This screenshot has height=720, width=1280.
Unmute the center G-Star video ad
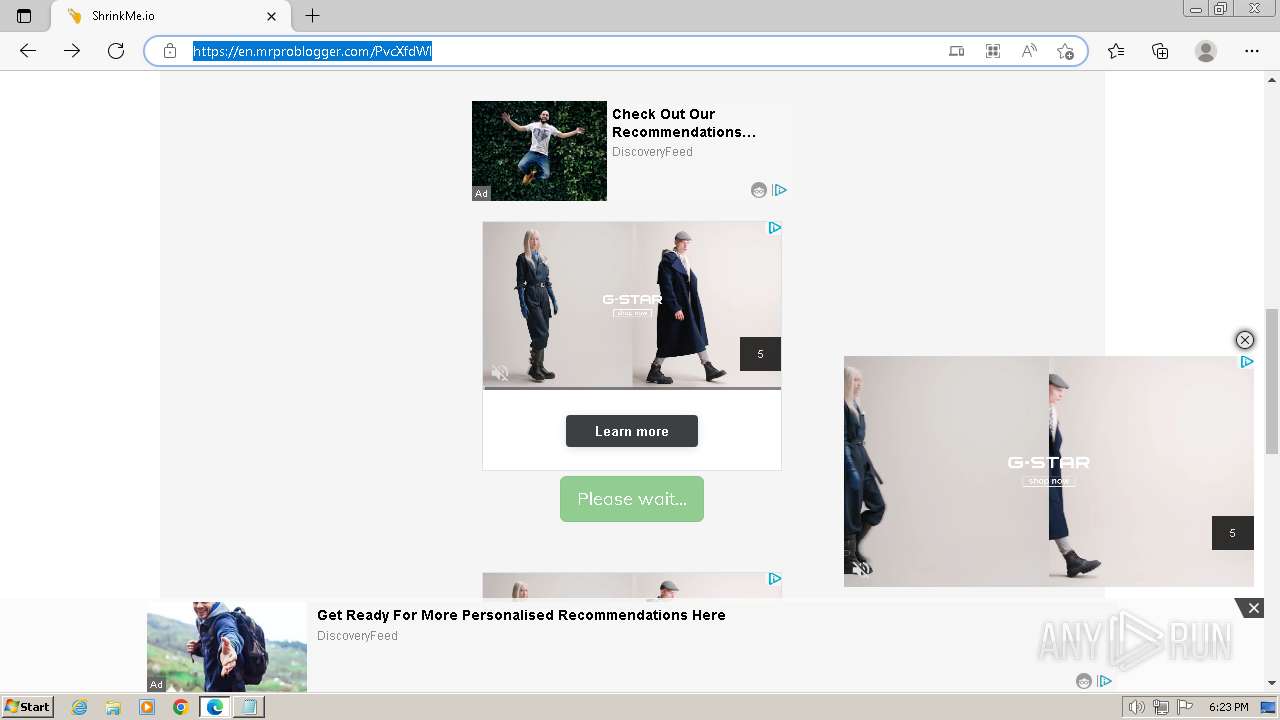click(x=500, y=373)
